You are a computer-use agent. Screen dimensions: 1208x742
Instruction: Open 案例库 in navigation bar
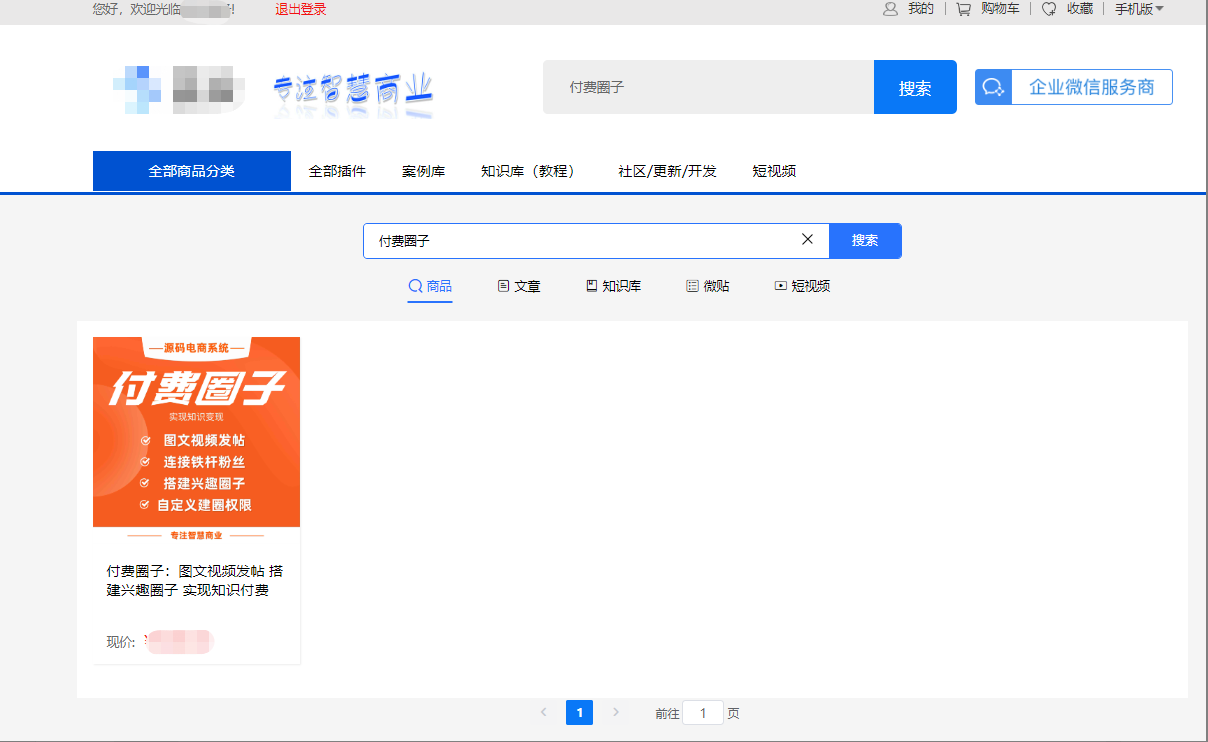423,171
